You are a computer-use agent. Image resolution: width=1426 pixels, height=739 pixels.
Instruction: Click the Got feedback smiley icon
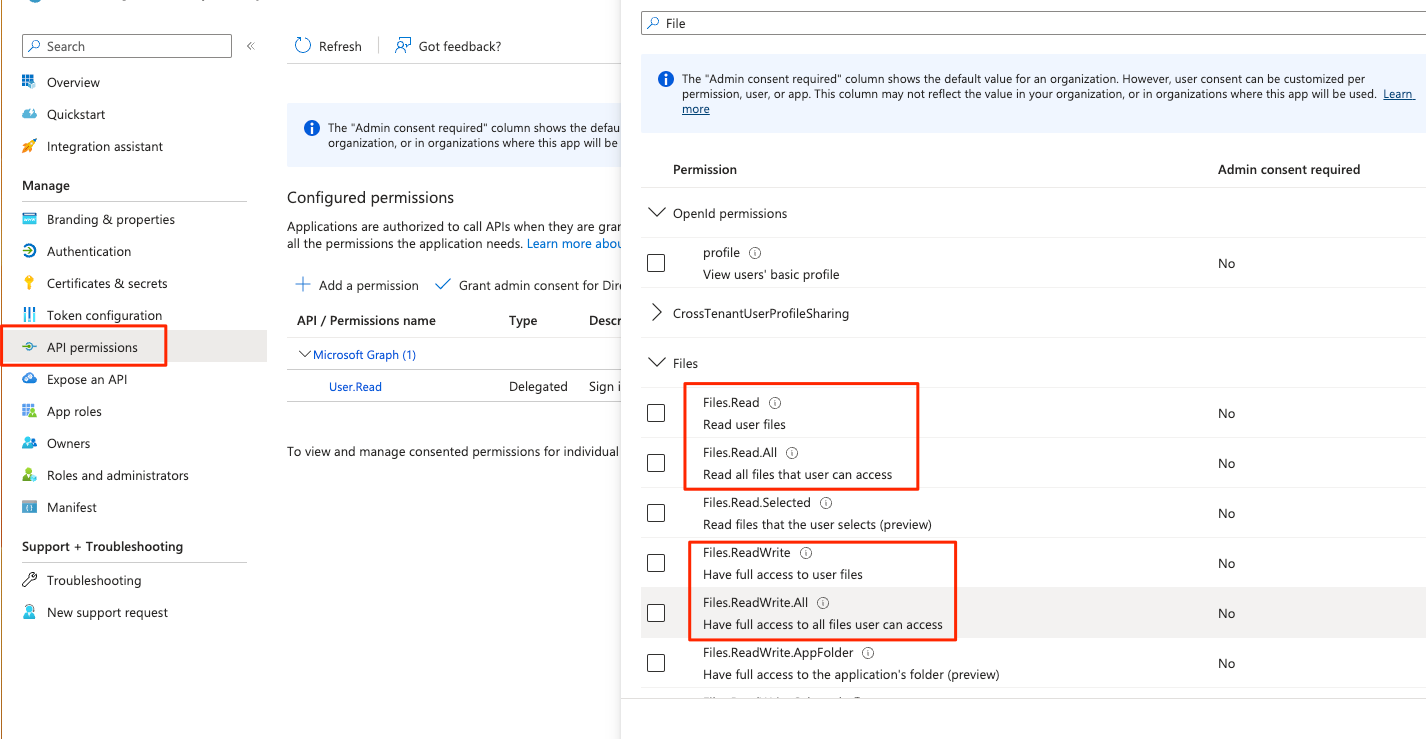(402, 45)
